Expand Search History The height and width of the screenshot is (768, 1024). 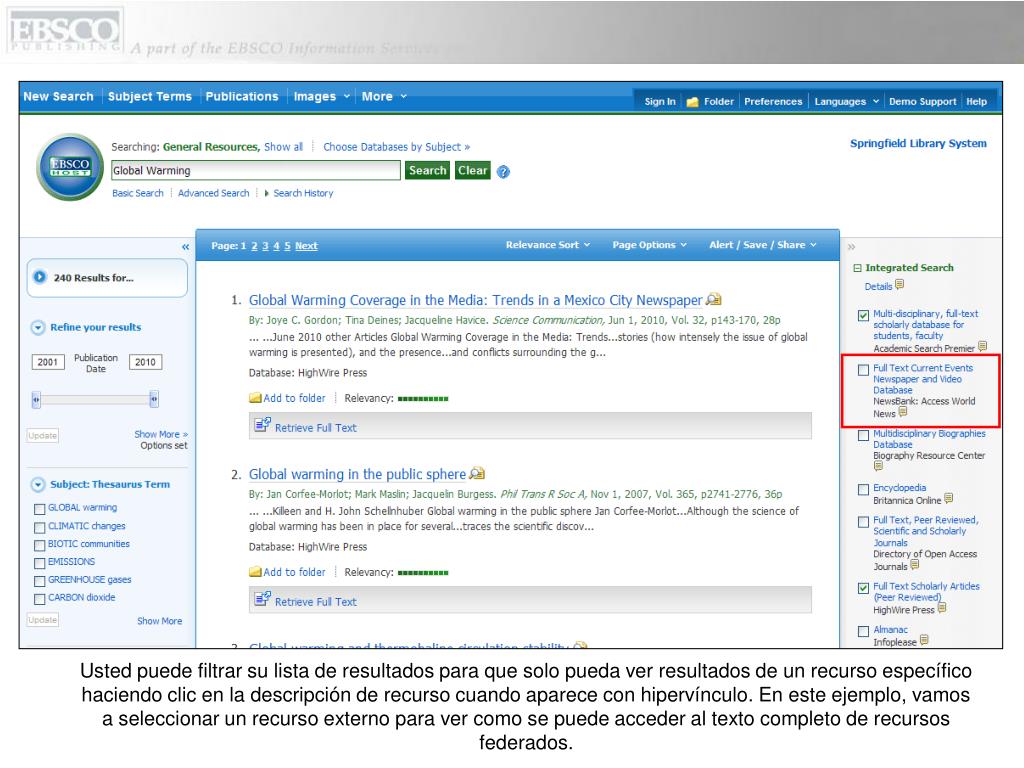tap(299, 193)
